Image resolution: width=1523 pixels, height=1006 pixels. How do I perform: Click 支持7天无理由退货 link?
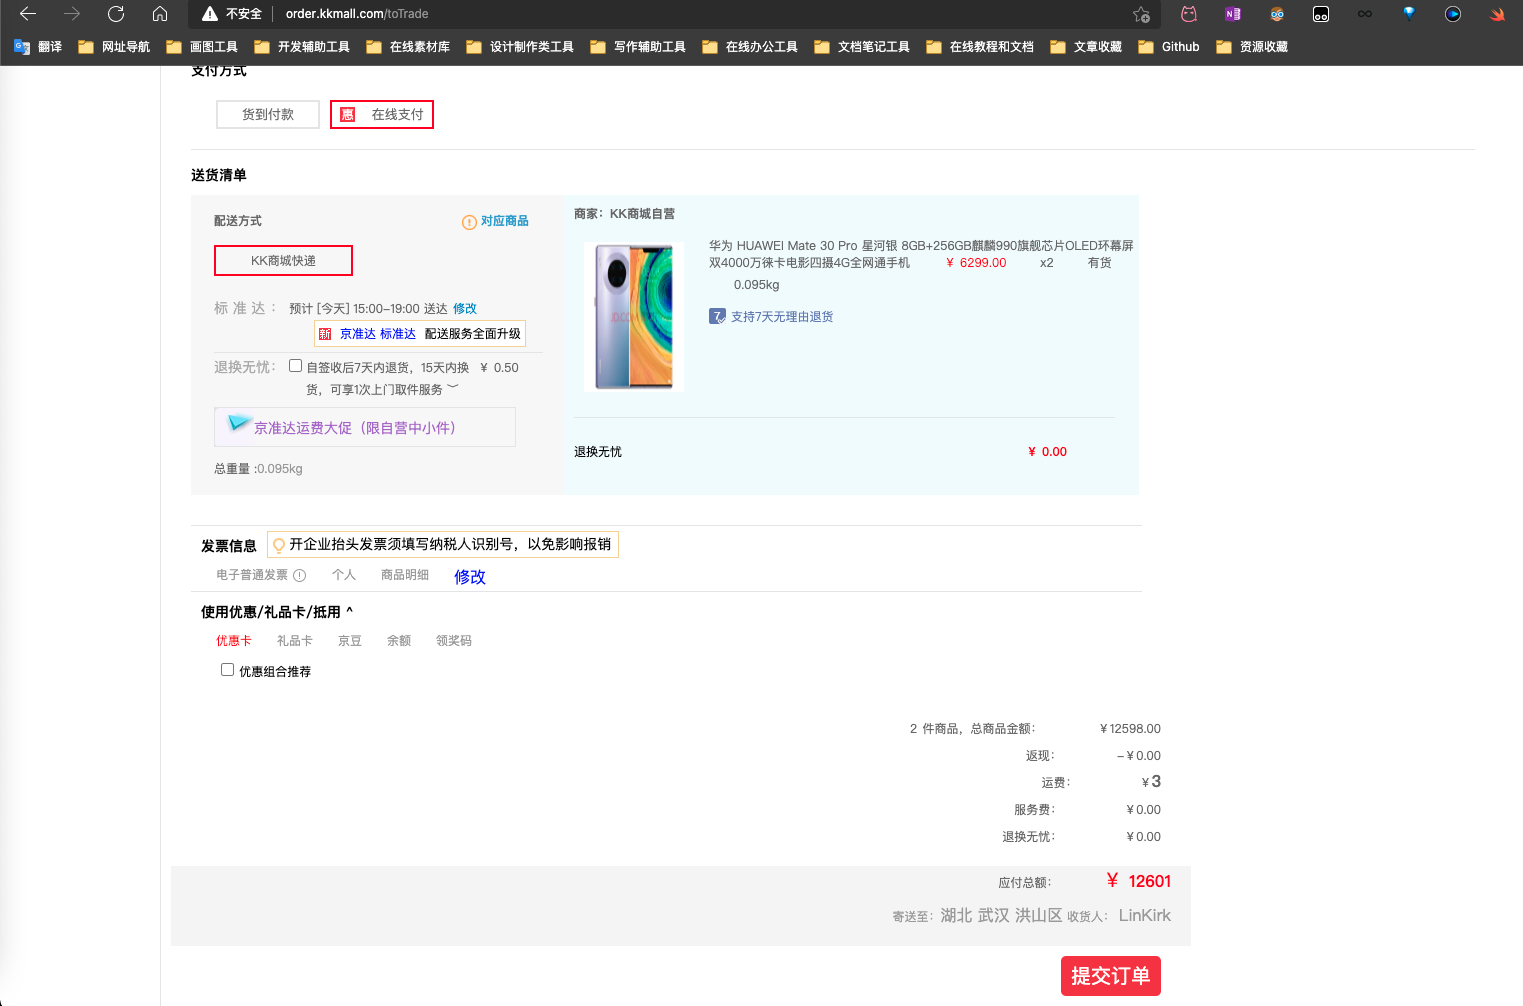pyautogui.click(x=782, y=317)
